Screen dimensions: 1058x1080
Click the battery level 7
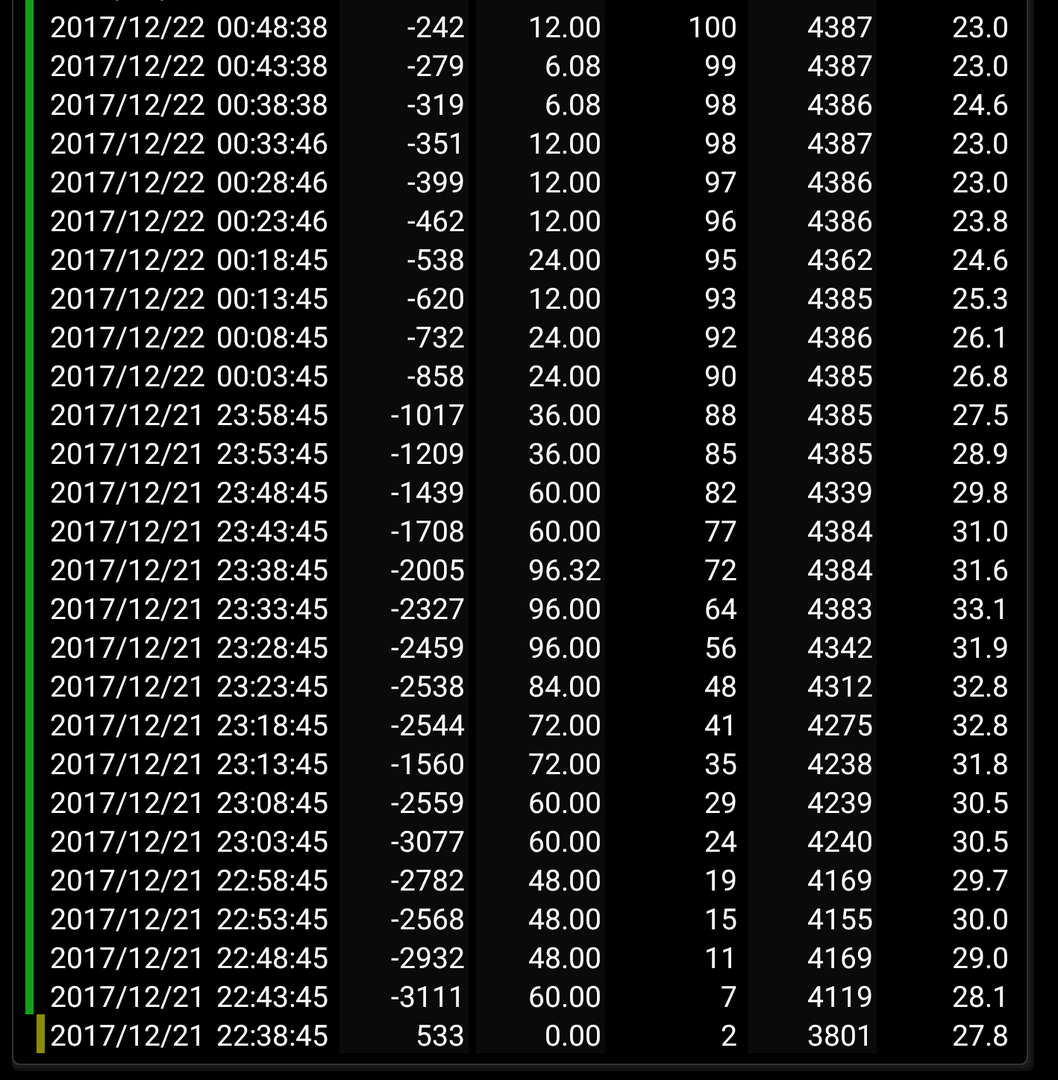click(x=729, y=997)
